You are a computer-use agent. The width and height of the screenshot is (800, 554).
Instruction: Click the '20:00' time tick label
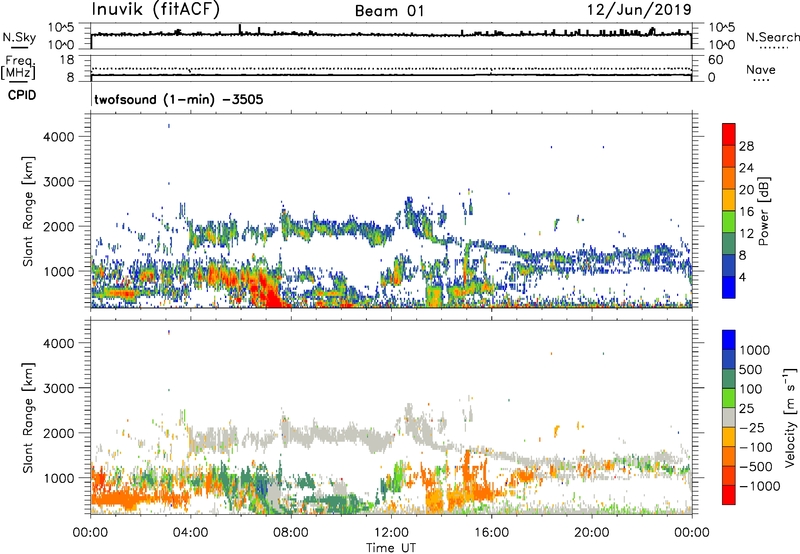point(591,533)
